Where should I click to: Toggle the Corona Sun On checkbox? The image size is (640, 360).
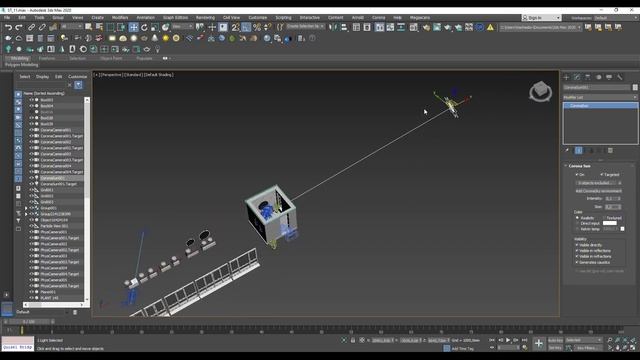(577, 175)
